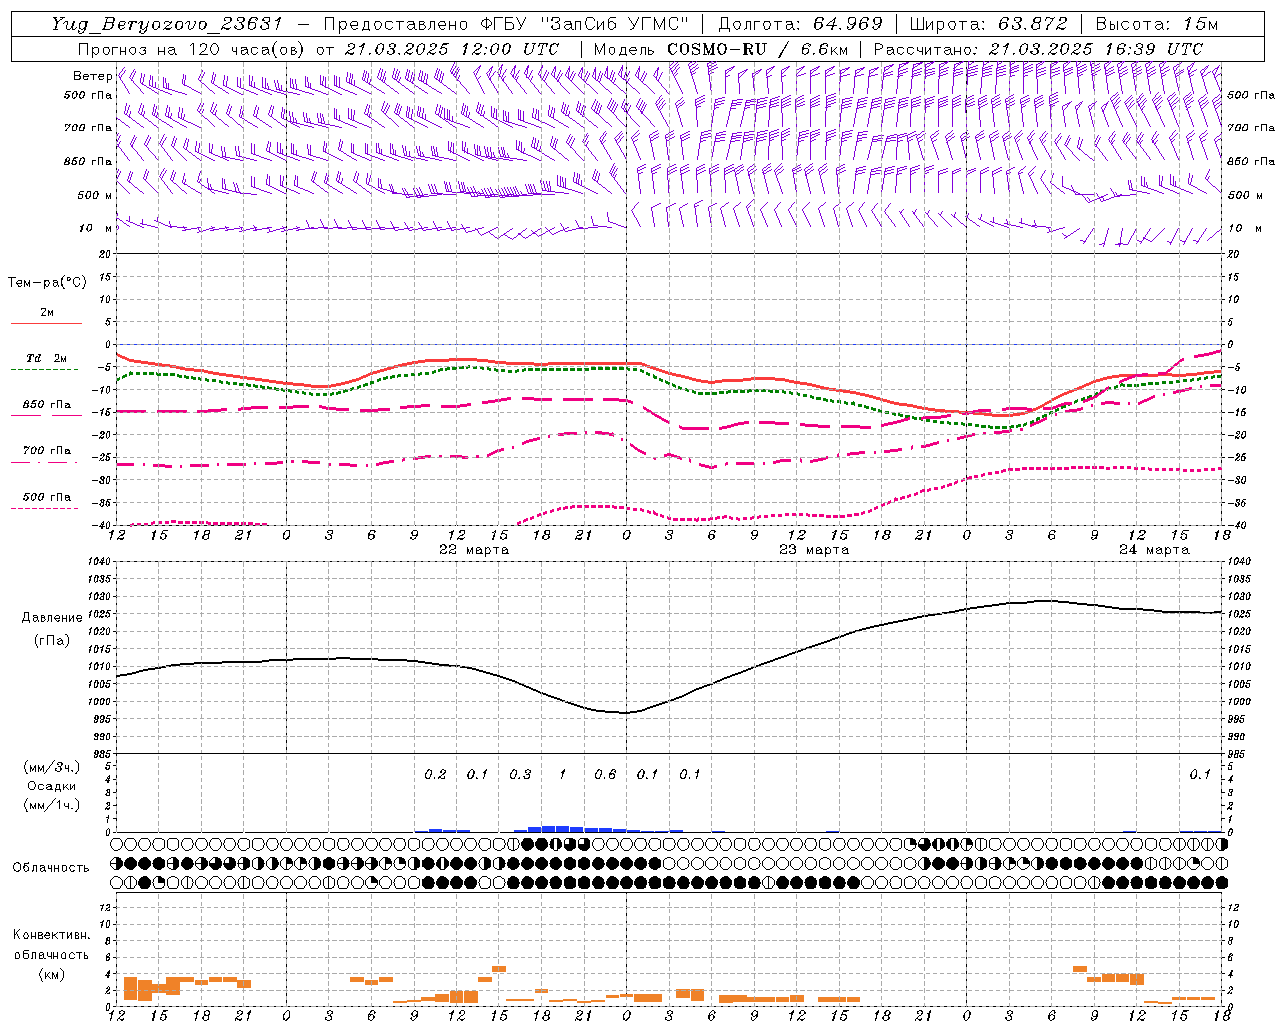Click the Давление panel label
This screenshot has width=1280, height=1024.
[51, 618]
